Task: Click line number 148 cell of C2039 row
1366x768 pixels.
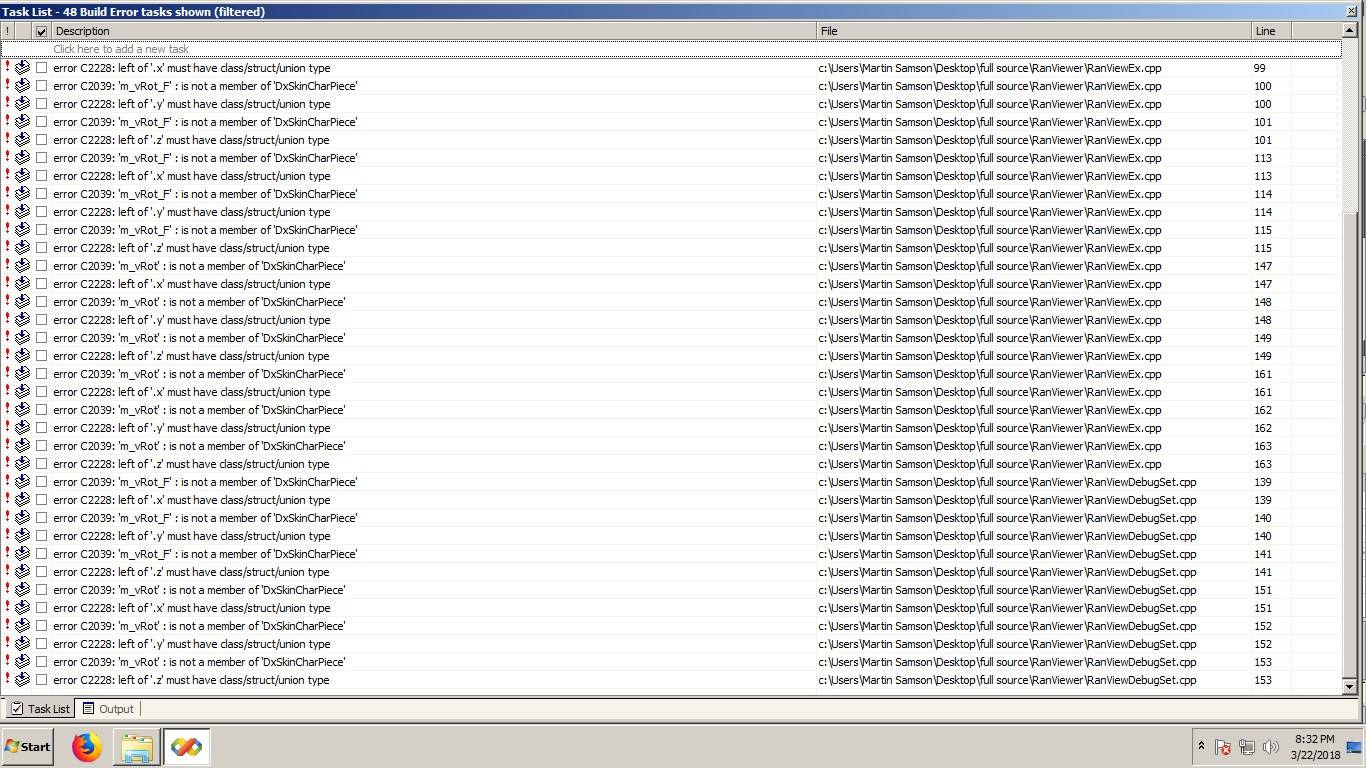Action: (x=1262, y=302)
